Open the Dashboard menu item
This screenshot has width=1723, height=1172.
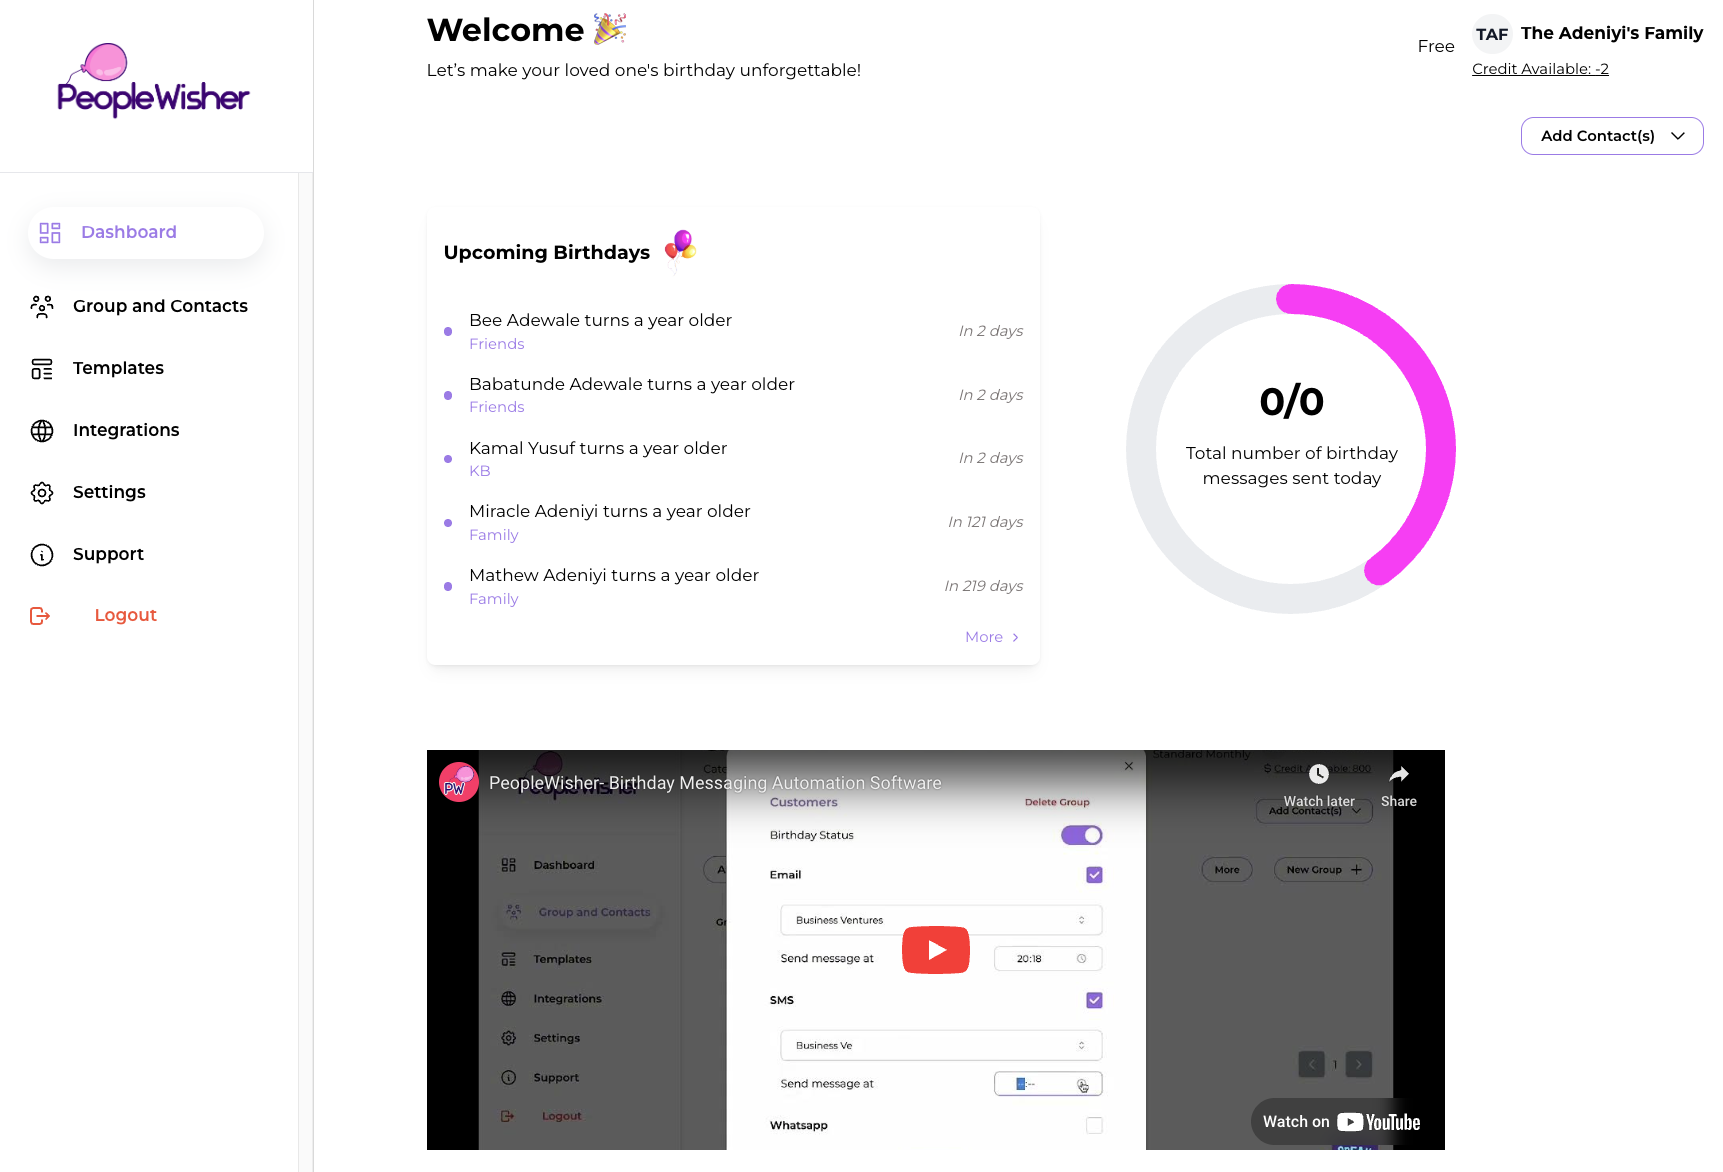(146, 233)
